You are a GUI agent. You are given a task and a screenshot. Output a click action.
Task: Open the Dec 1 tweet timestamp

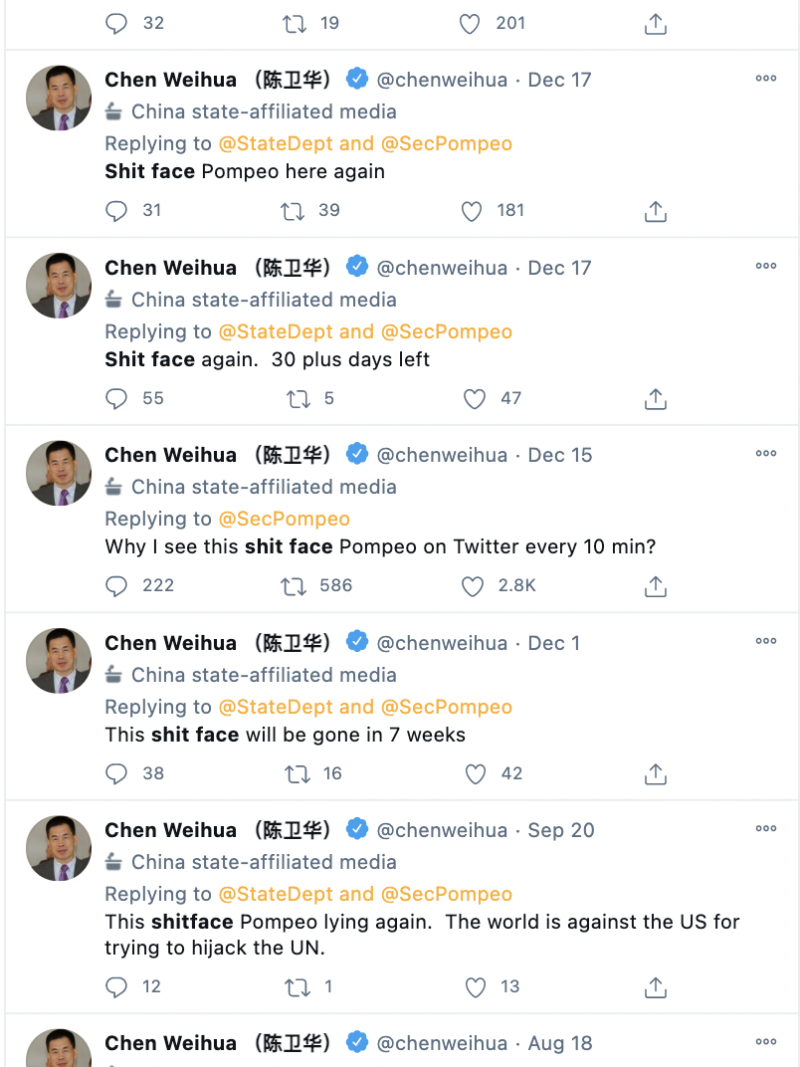click(x=554, y=643)
